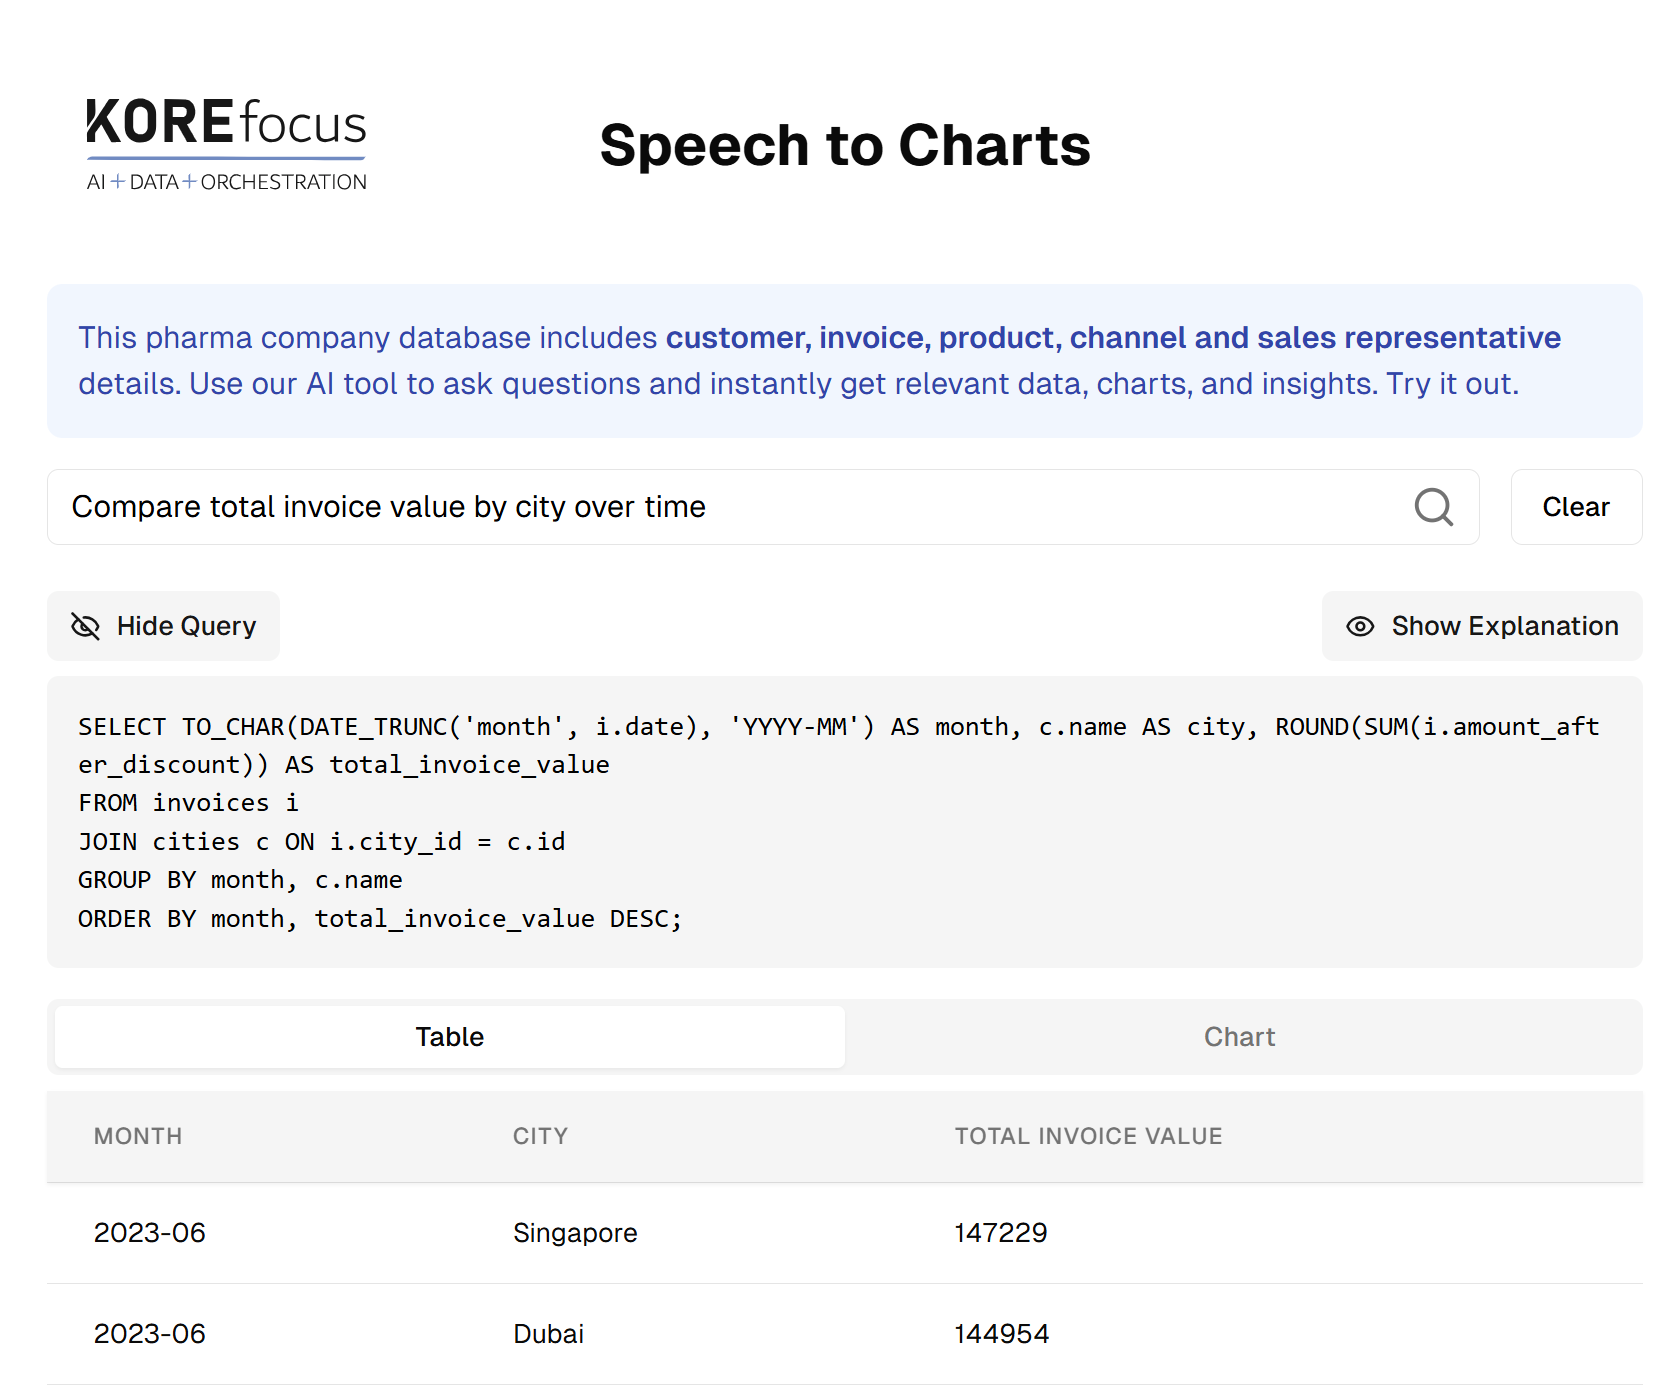Click the MONTH column header
Viewport: 1673px width, 1399px height.
(x=138, y=1136)
